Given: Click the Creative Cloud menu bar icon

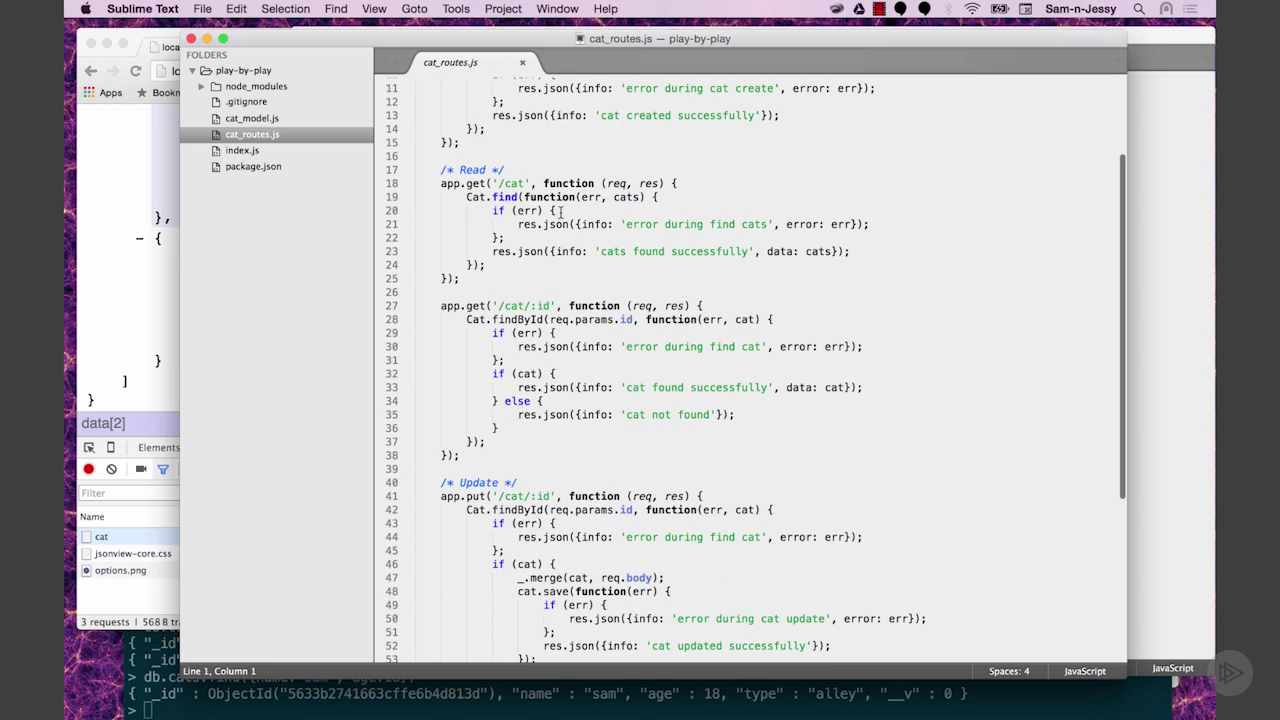Looking at the screenshot, I should (837, 9).
